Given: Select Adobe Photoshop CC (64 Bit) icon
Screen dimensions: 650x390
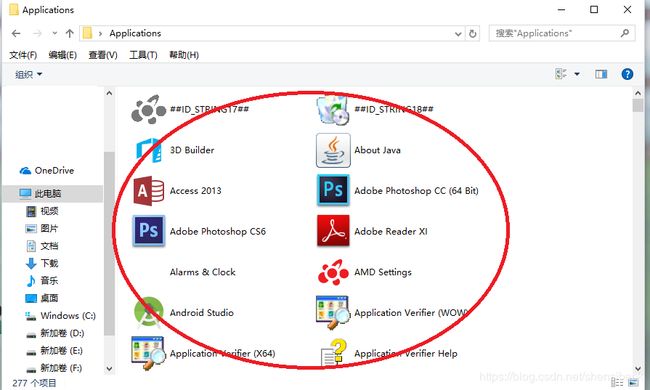Looking at the screenshot, I should 333,190.
